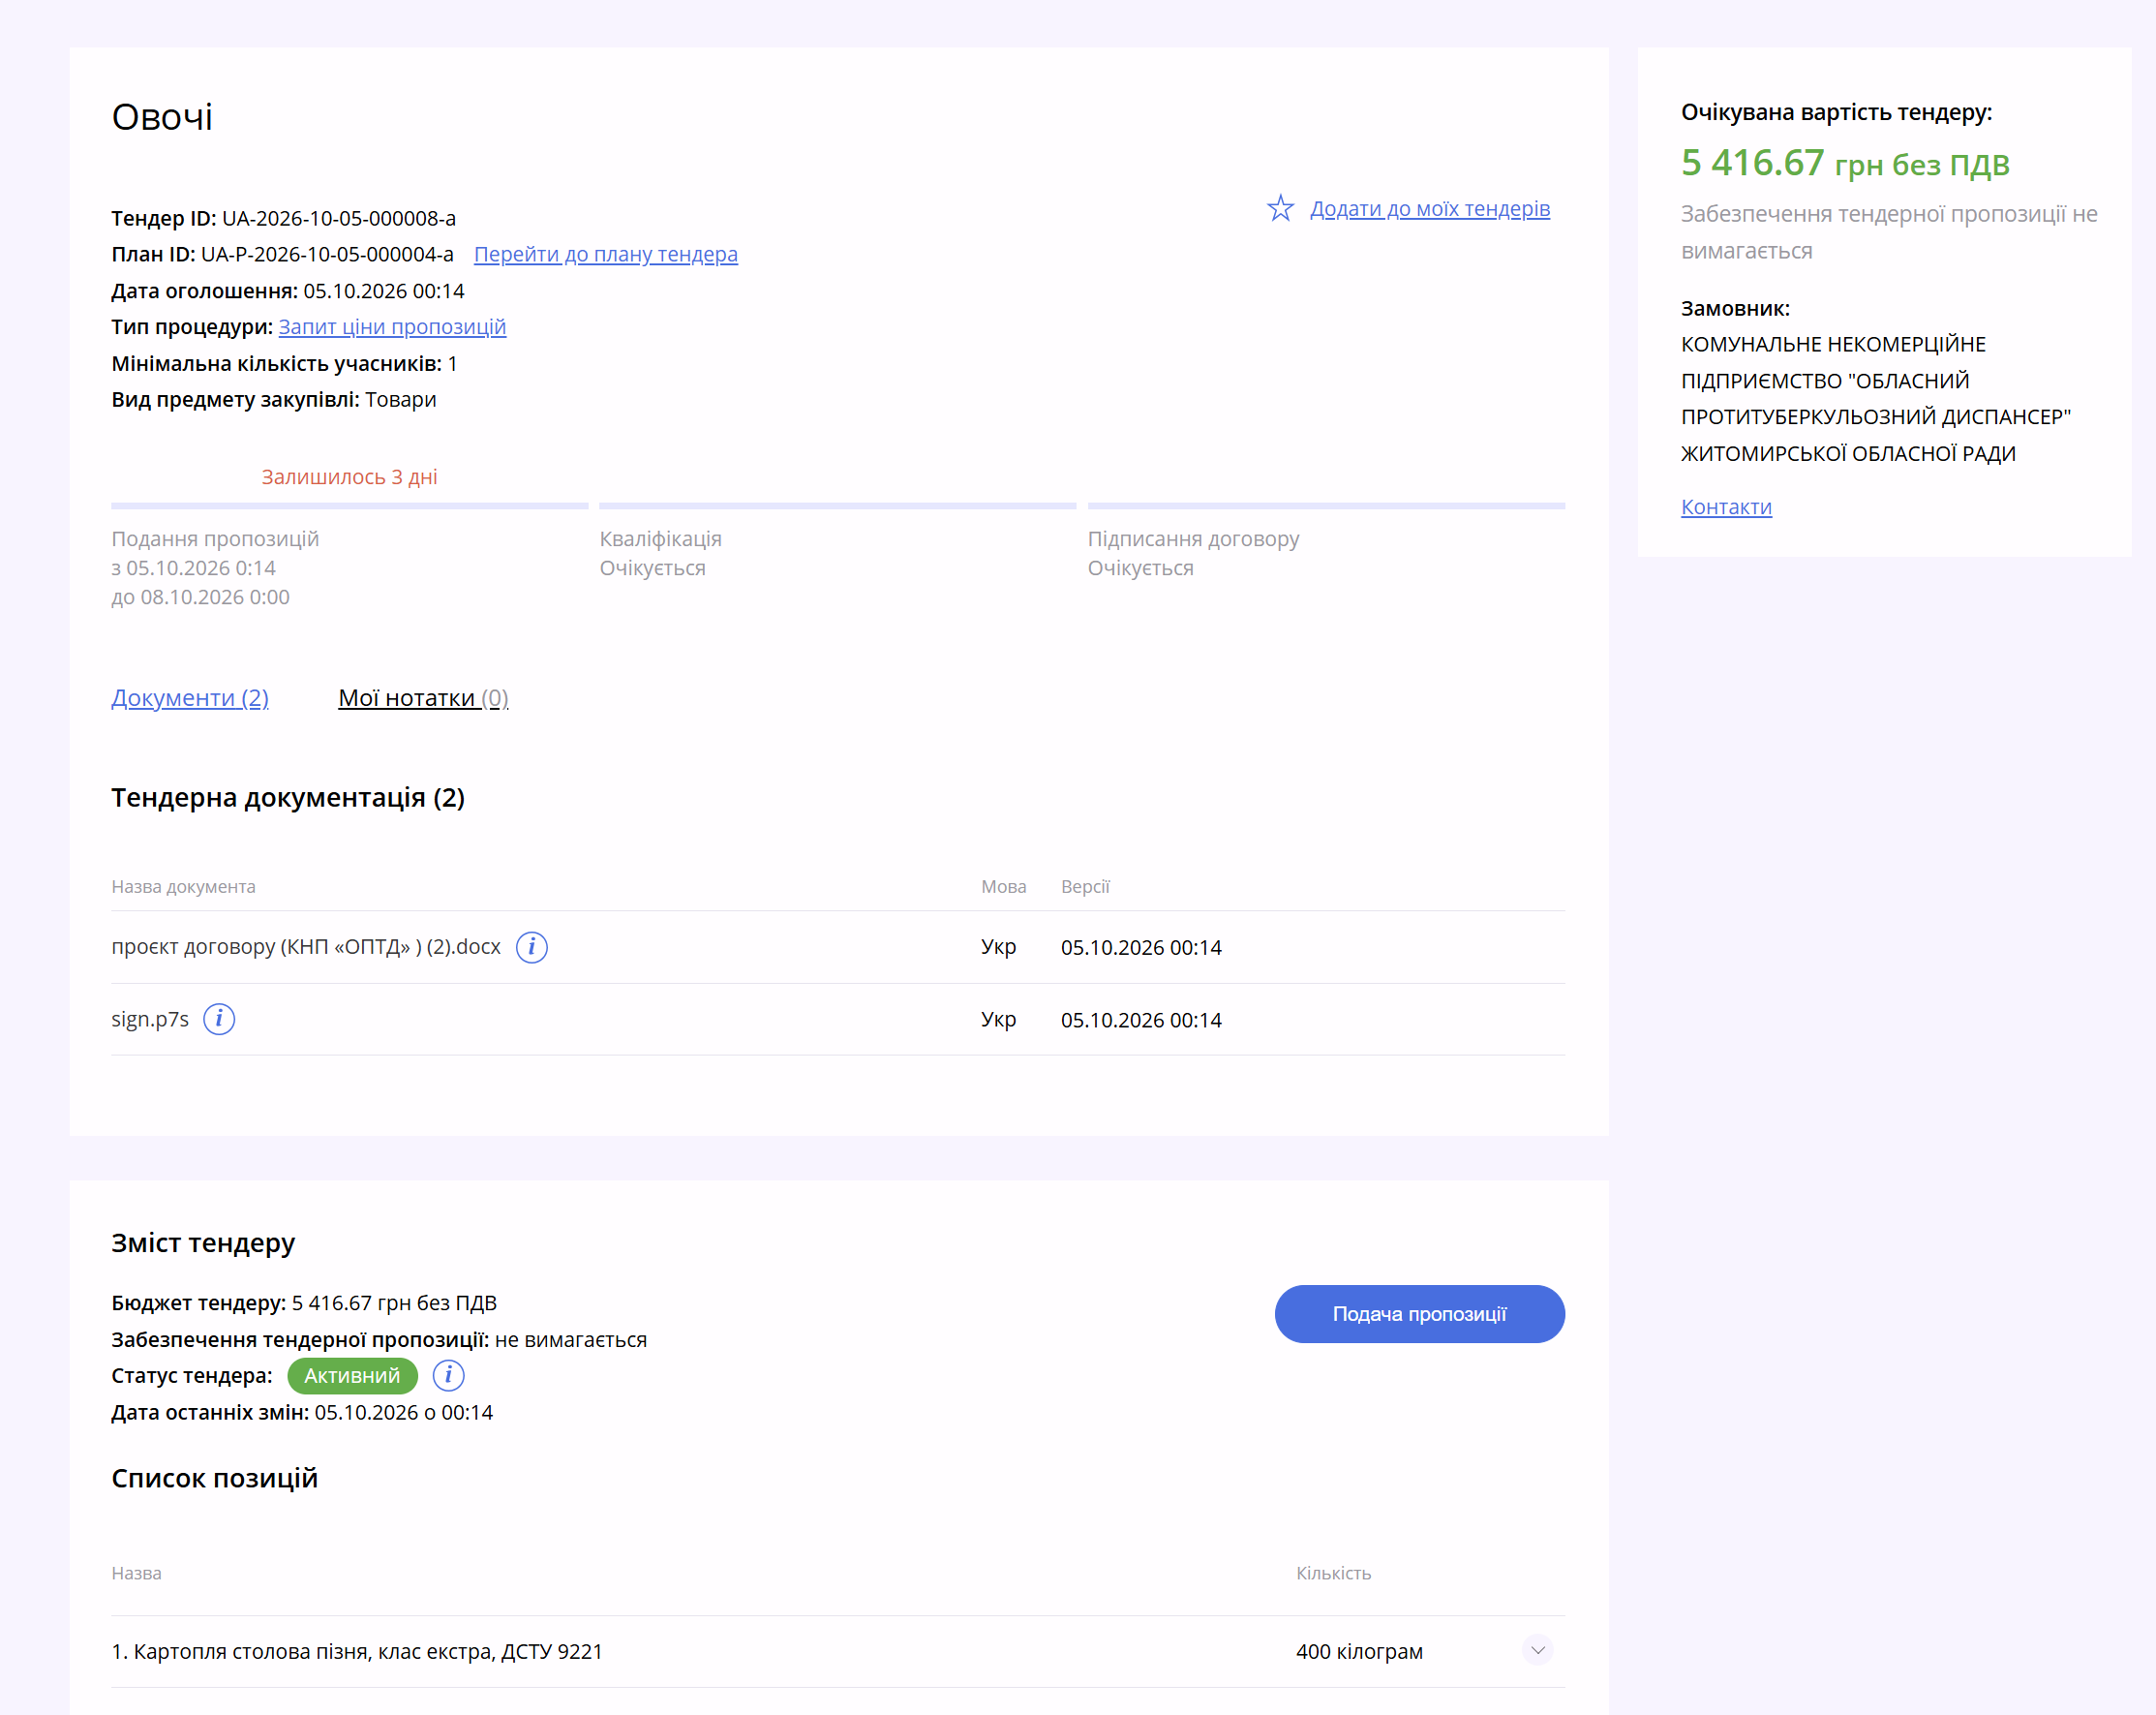Click the green 5 416.67 грн expected value
The width and height of the screenshot is (2156, 1715).
pos(1845,163)
